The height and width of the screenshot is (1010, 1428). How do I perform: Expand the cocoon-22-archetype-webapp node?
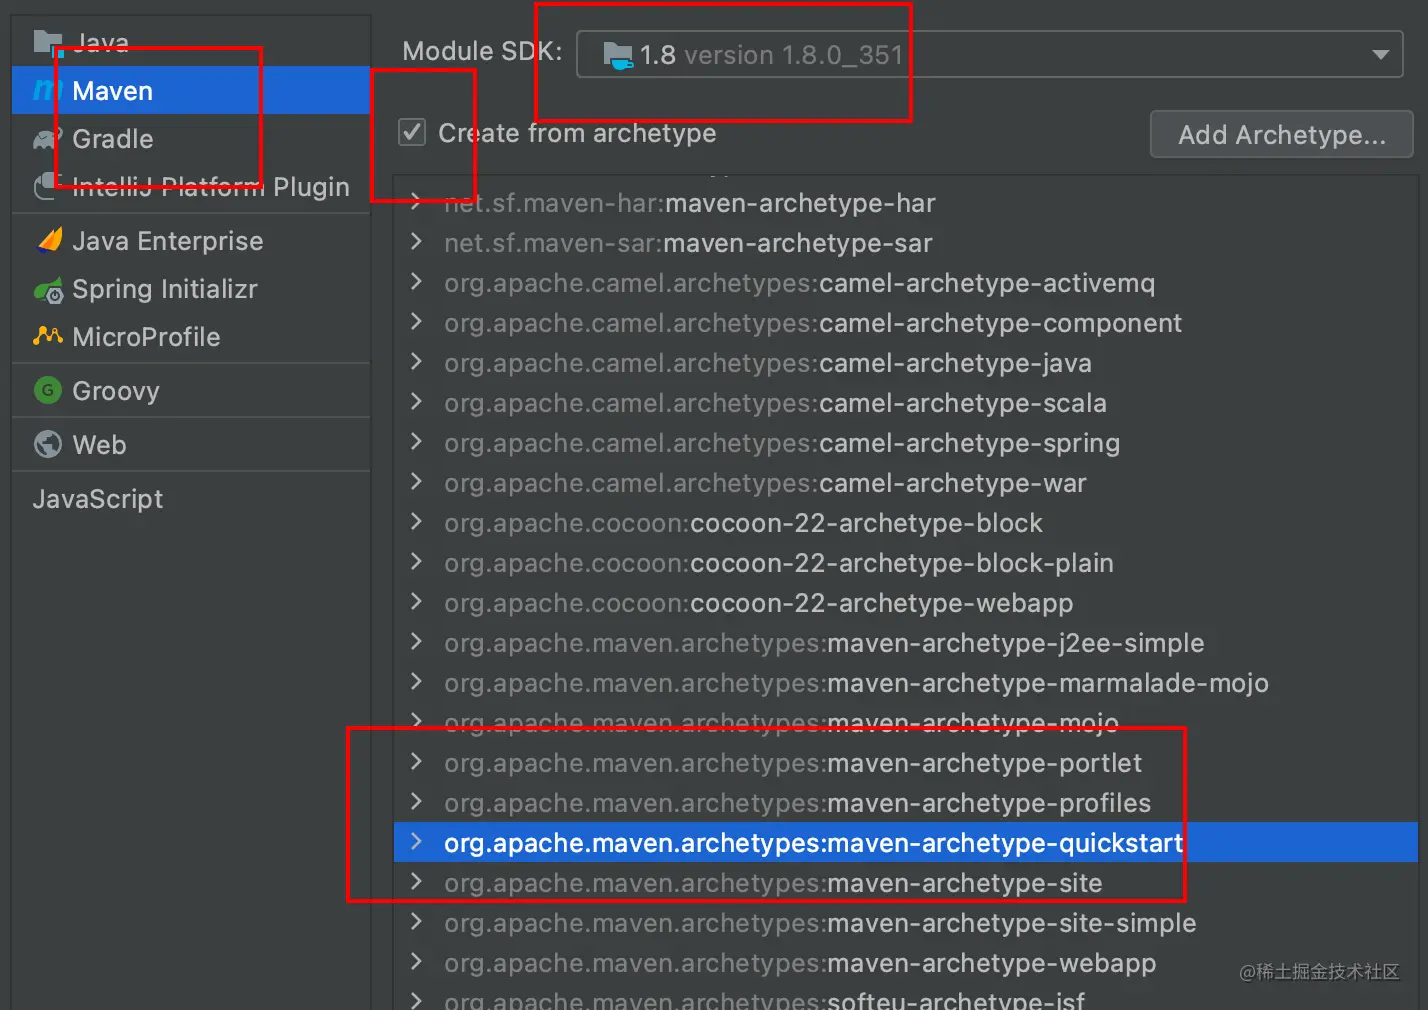(x=416, y=602)
